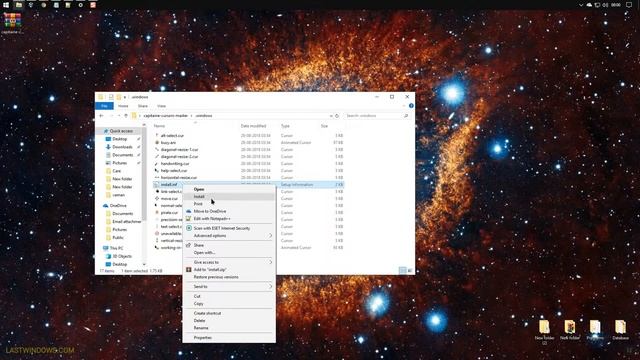640x360 pixels.
Task: Expand Advanced options submenu
Action: click(229, 236)
